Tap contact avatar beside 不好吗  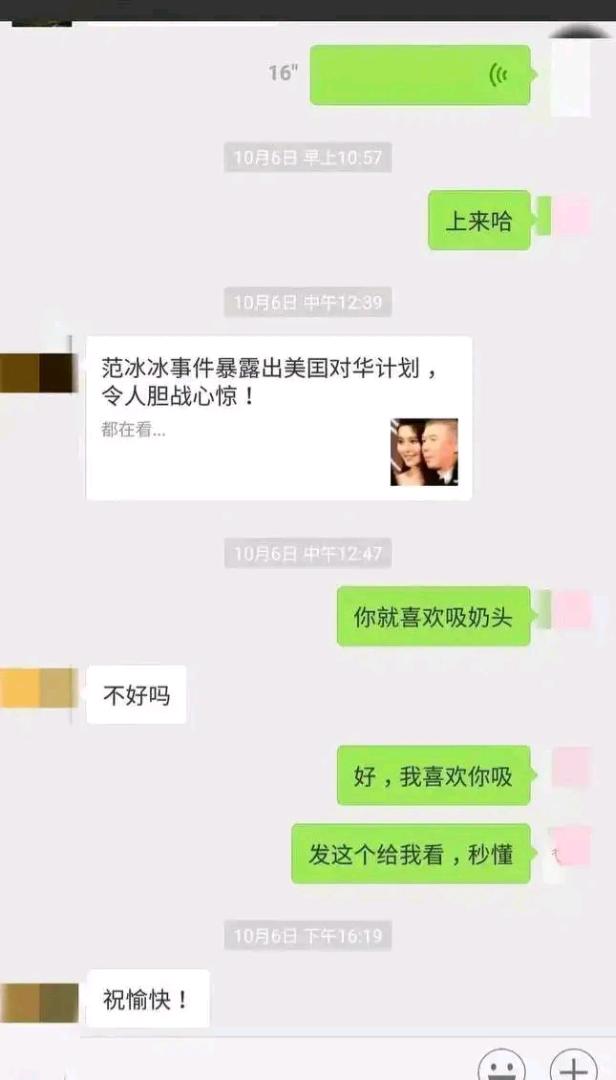tap(38, 687)
